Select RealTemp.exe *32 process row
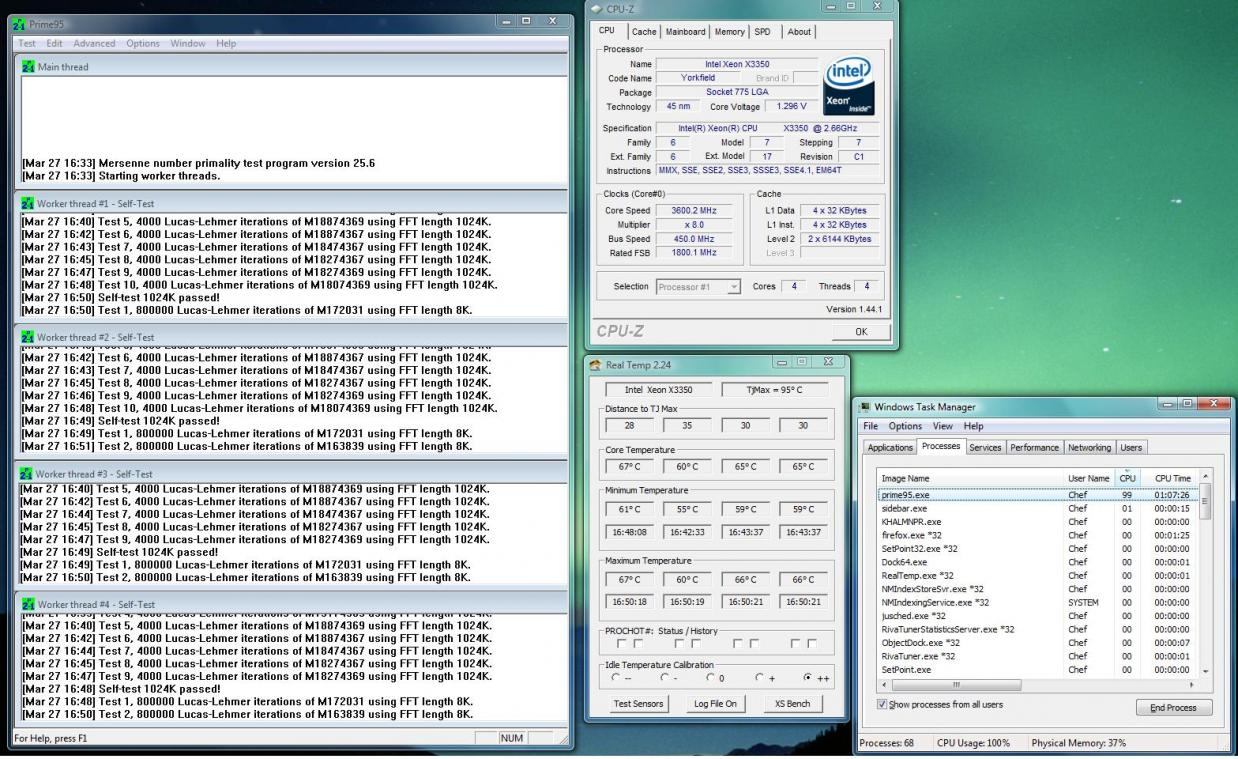 [x=1037, y=575]
